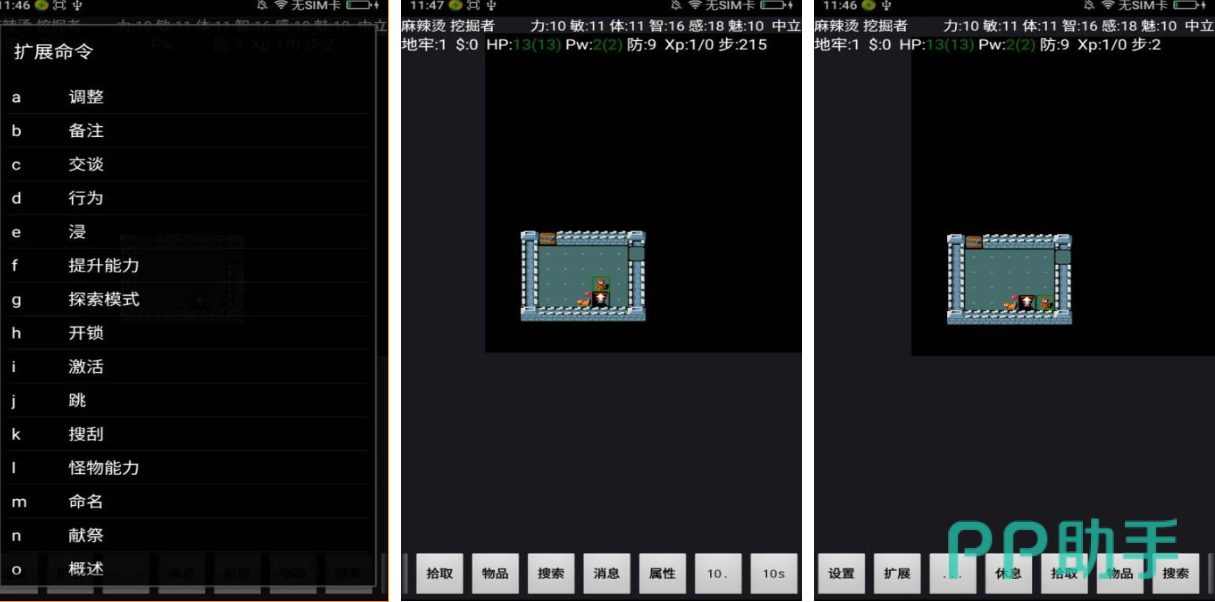Tap the brown door tile in the middle screen

point(547,238)
